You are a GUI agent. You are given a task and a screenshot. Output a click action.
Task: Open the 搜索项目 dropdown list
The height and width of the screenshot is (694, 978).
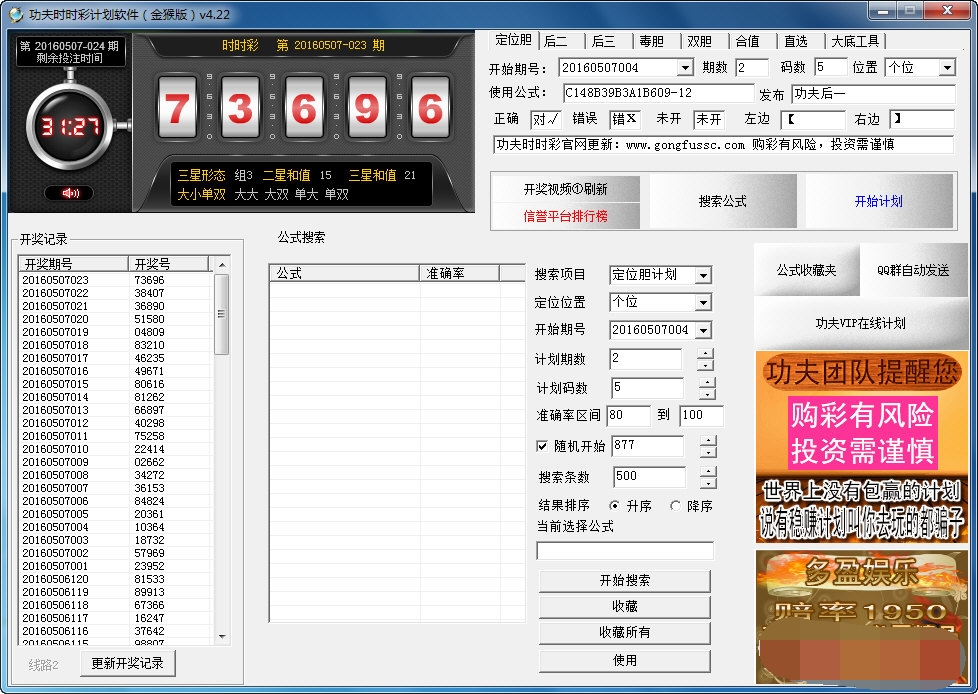(x=703, y=275)
